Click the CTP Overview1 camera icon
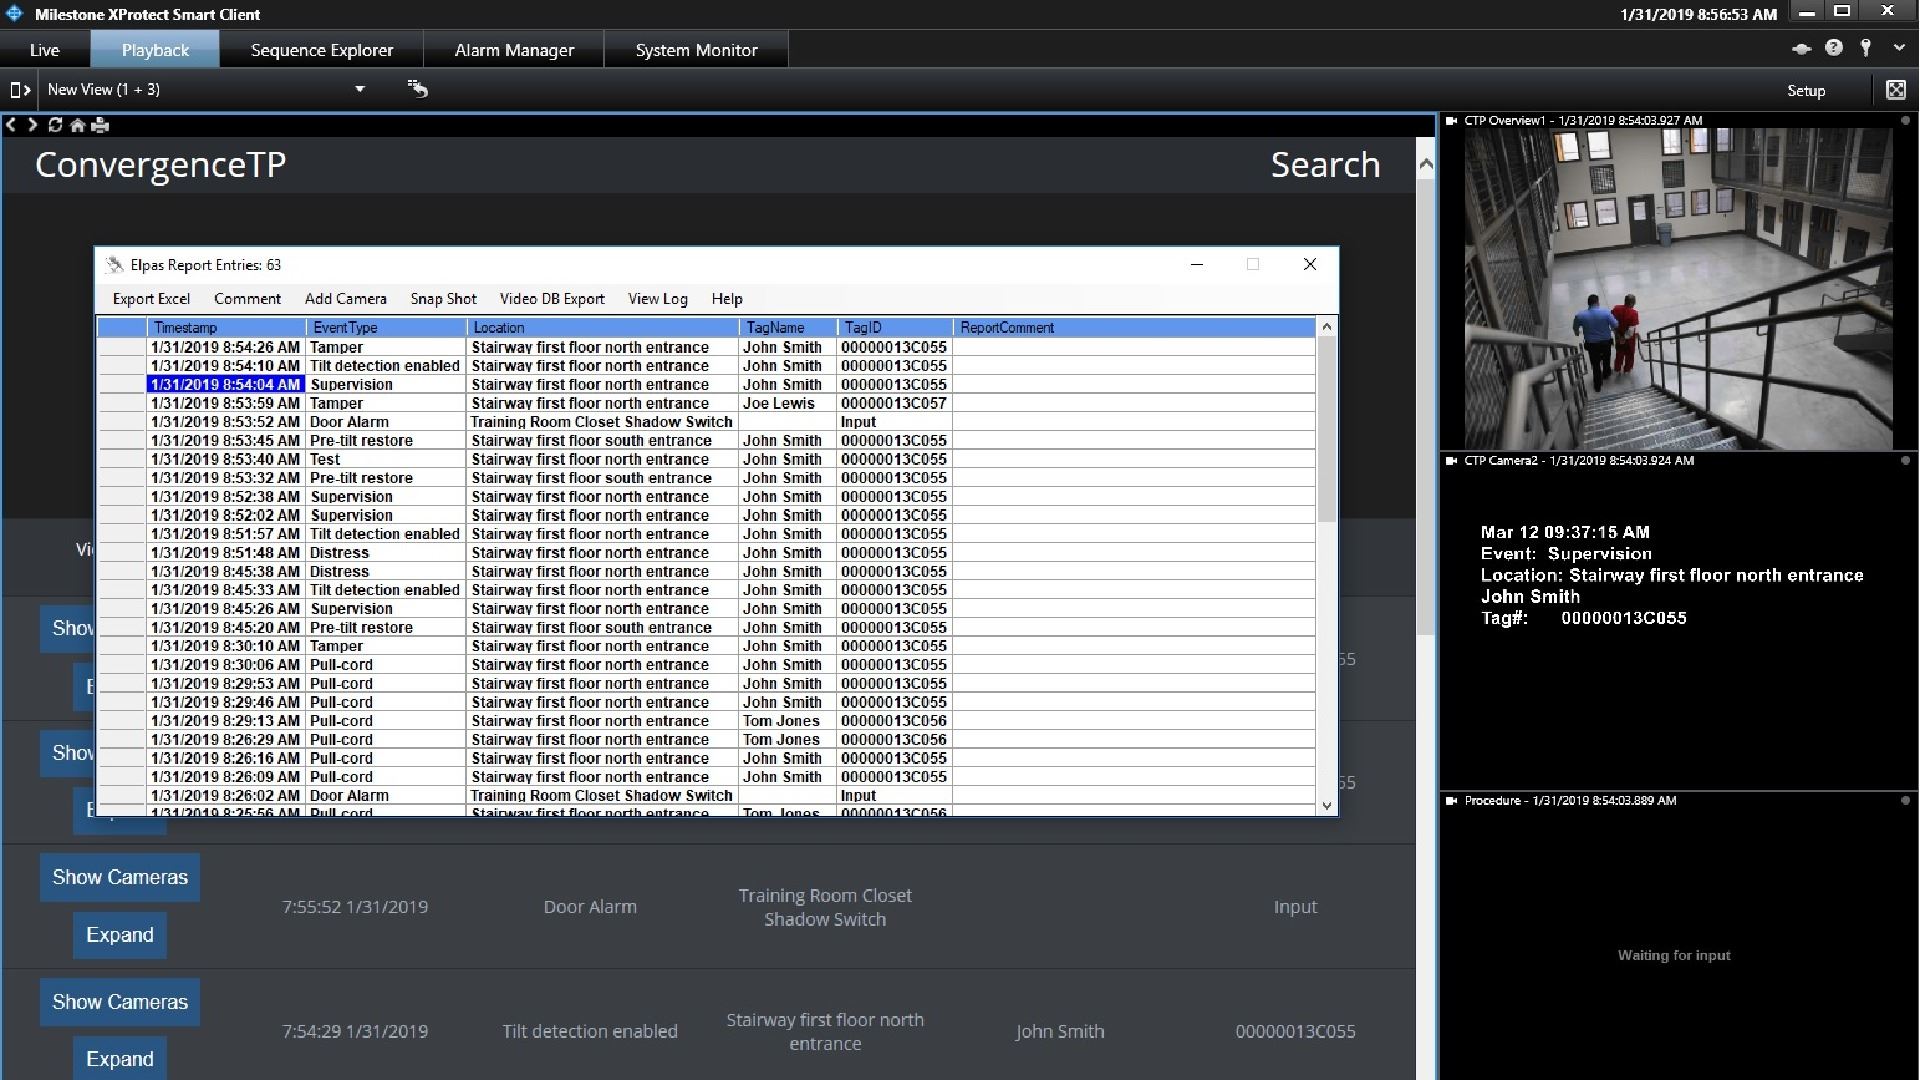Image resolution: width=1920 pixels, height=1080 pixels. [x=1451, y=121]
